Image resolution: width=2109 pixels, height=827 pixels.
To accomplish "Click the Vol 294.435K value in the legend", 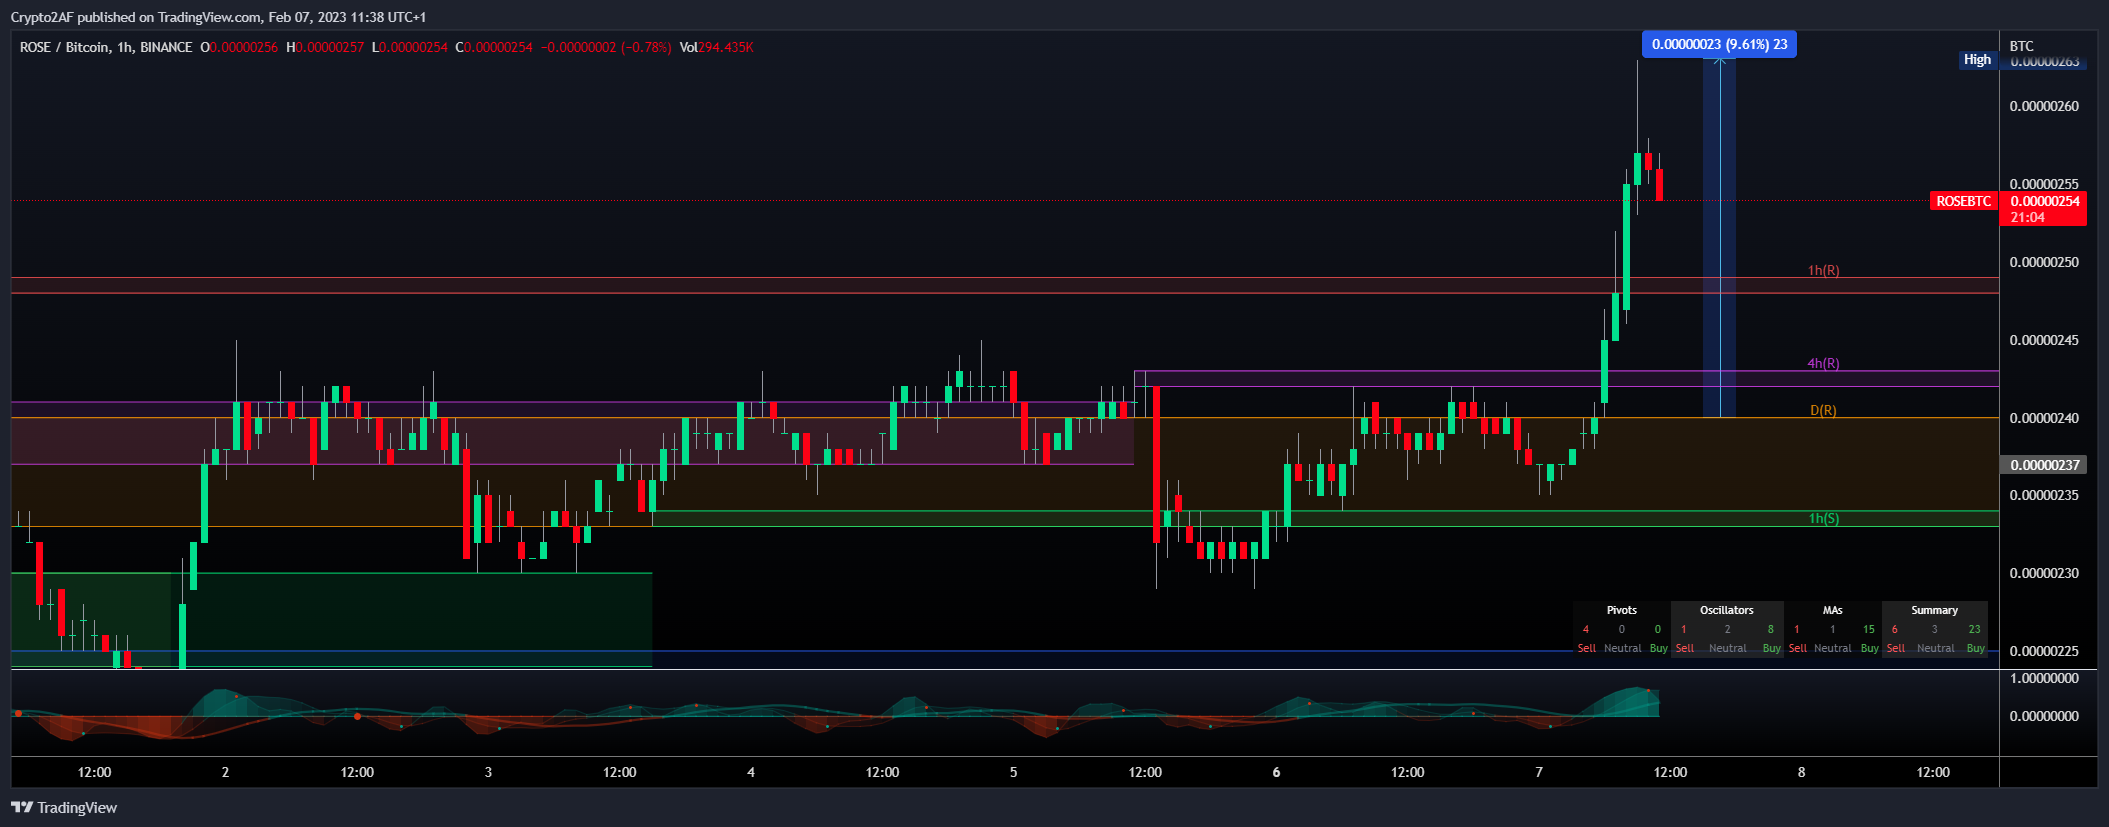I will 716,47.
